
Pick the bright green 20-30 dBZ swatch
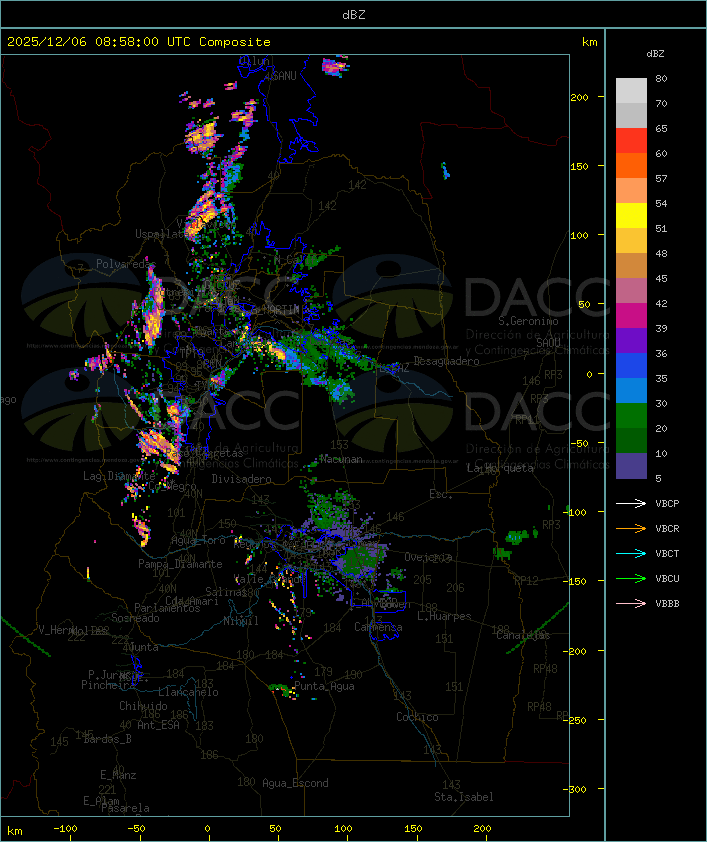[x=631, y=416]
